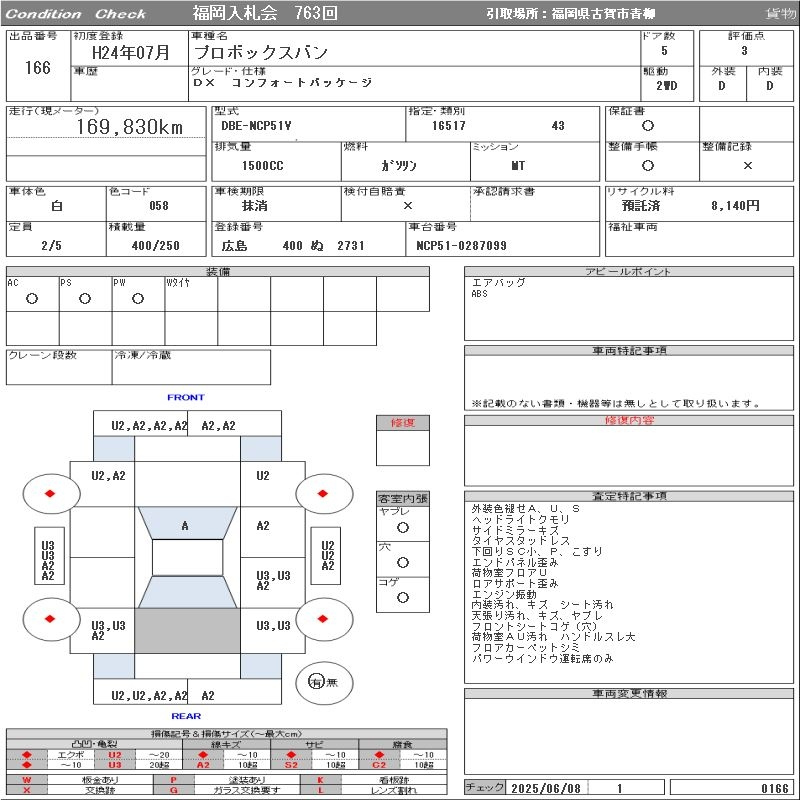Screen dimensions: 800x800
Task: Click the exterior grade D under 外装
Action: coord(721,85)
